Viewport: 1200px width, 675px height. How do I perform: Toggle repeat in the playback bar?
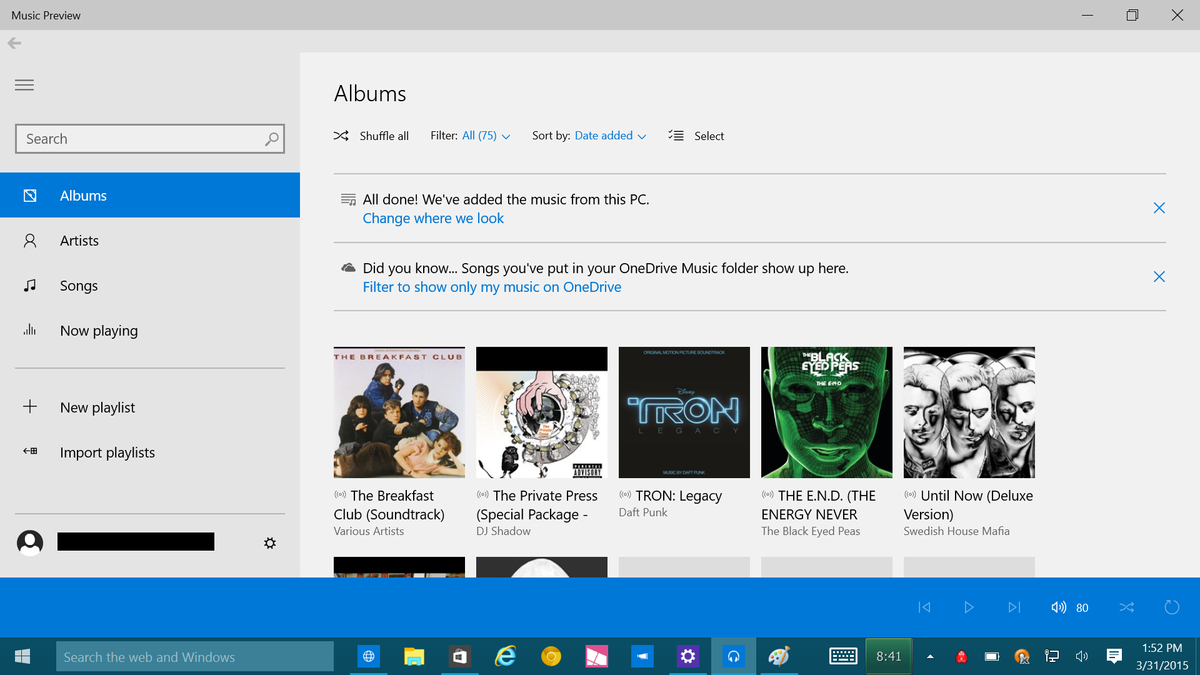1170,607
